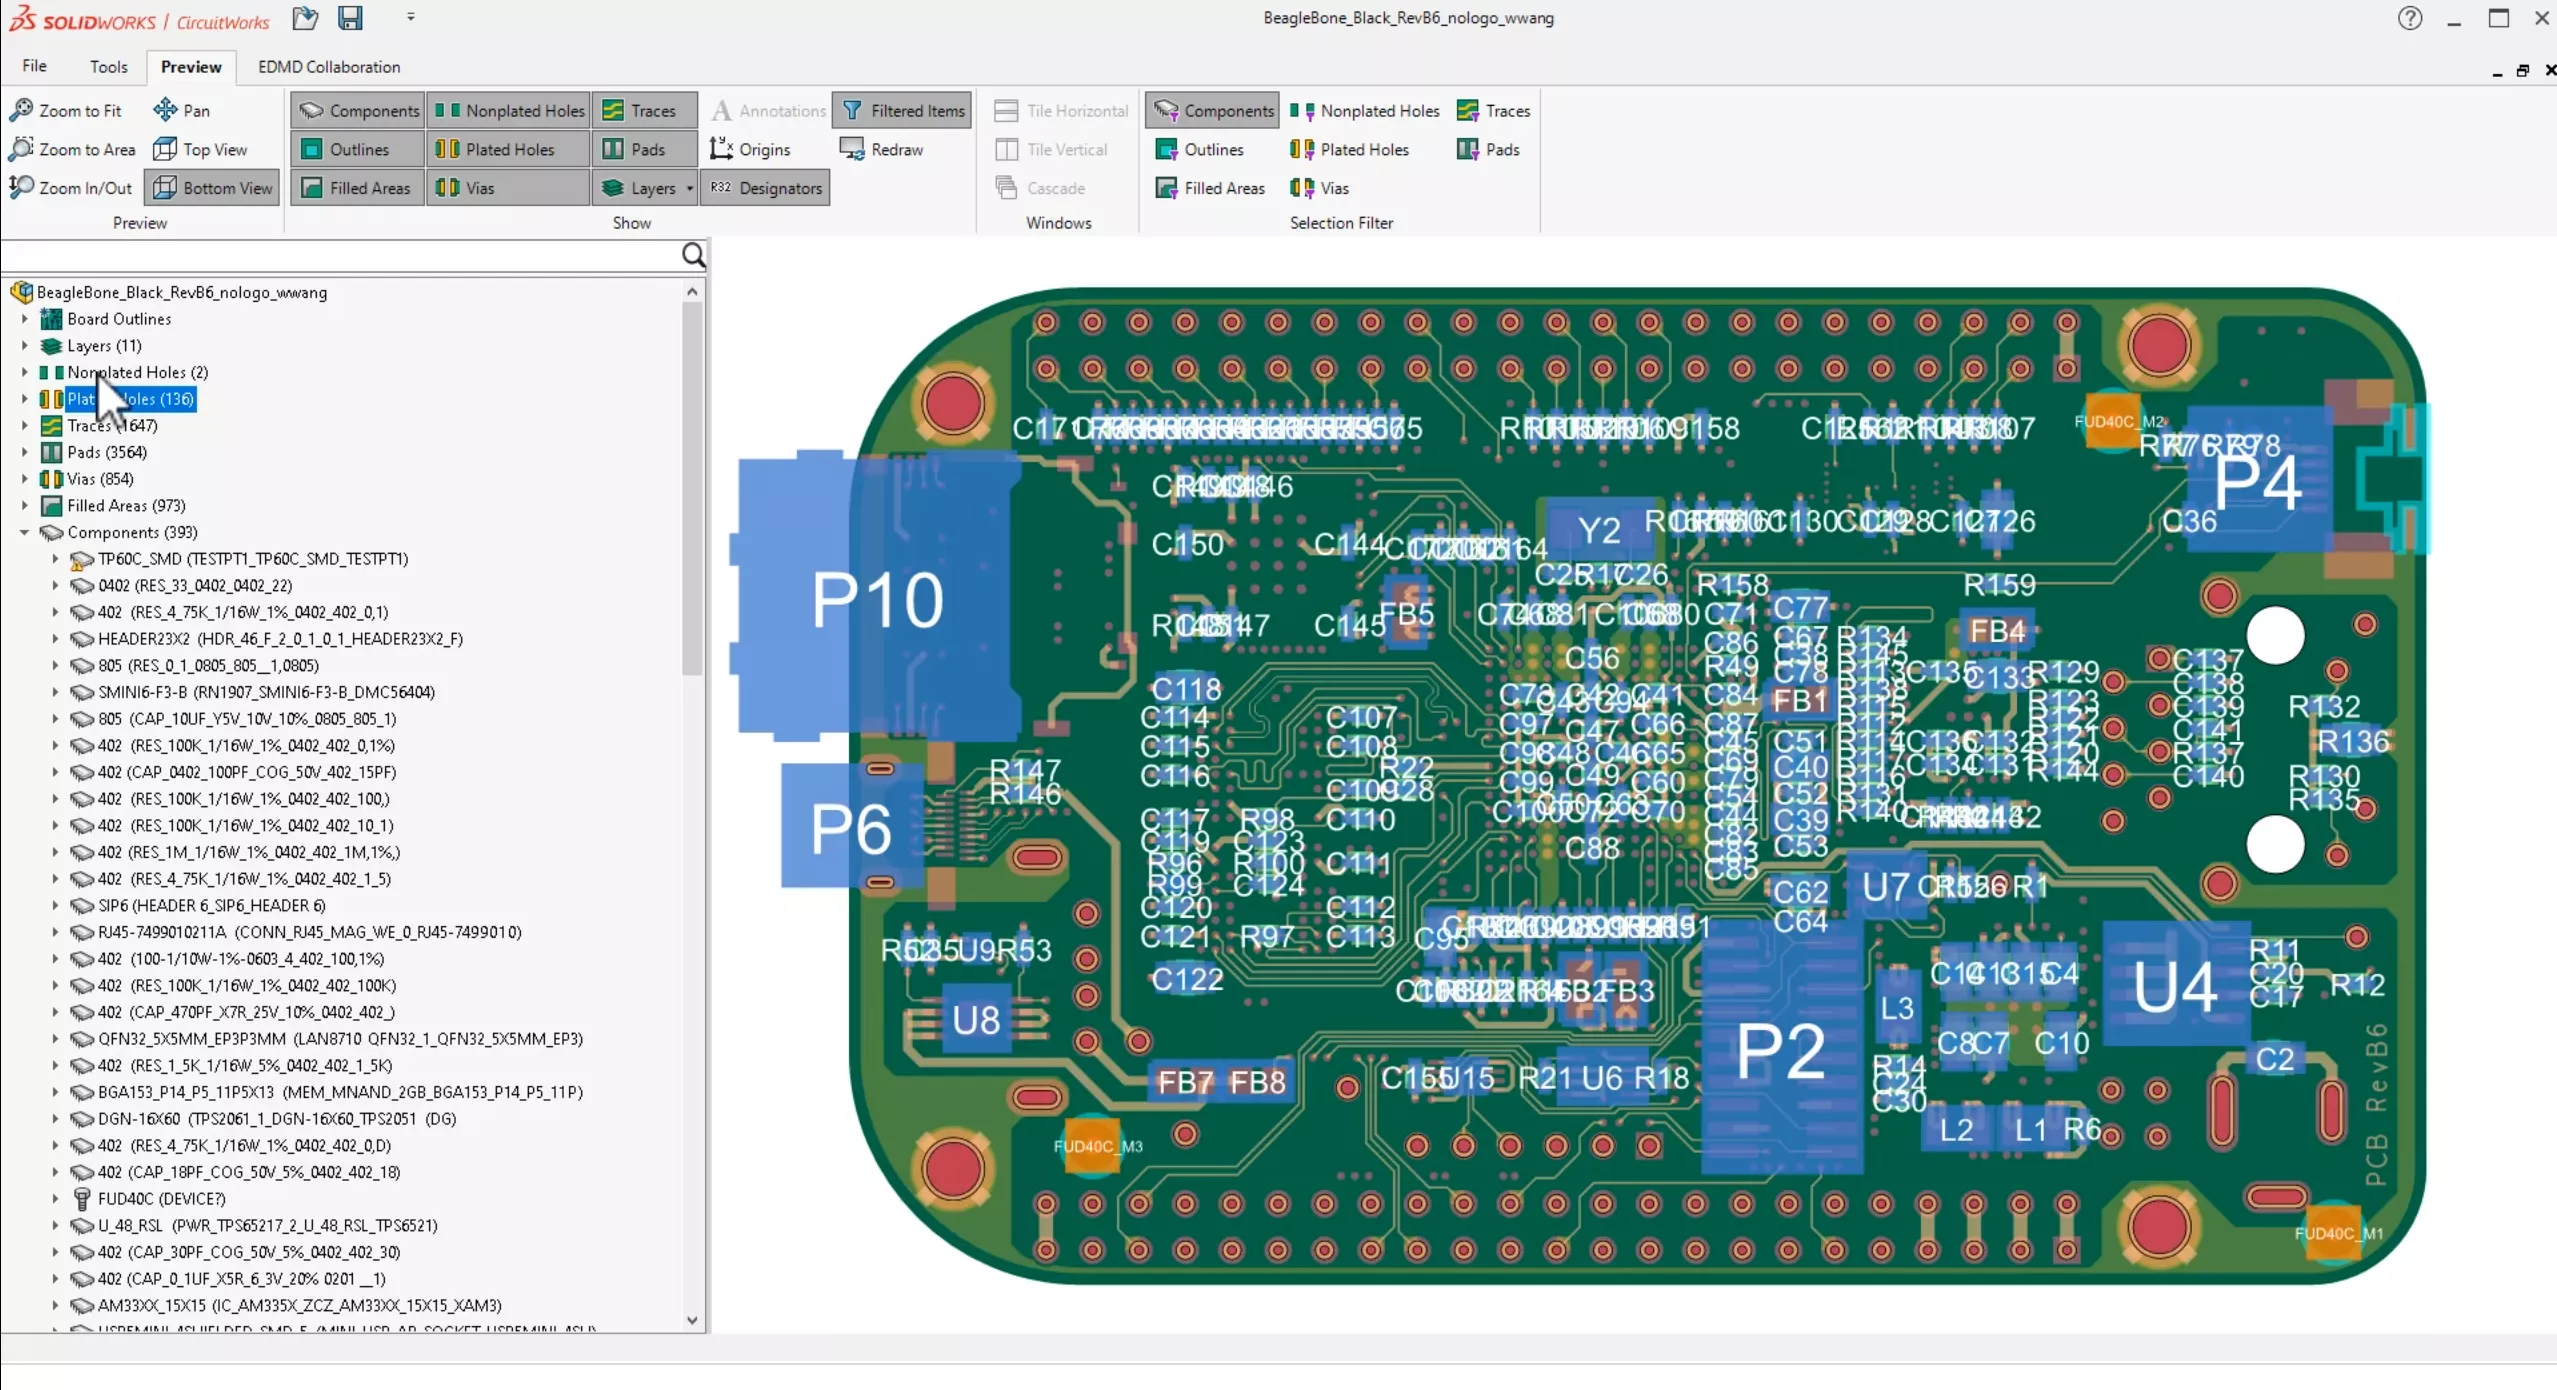Image resolution: width=2557 pixels, height=1390 pixels.
Task: Expand the Layers (11) node
Action: (24, 346)
